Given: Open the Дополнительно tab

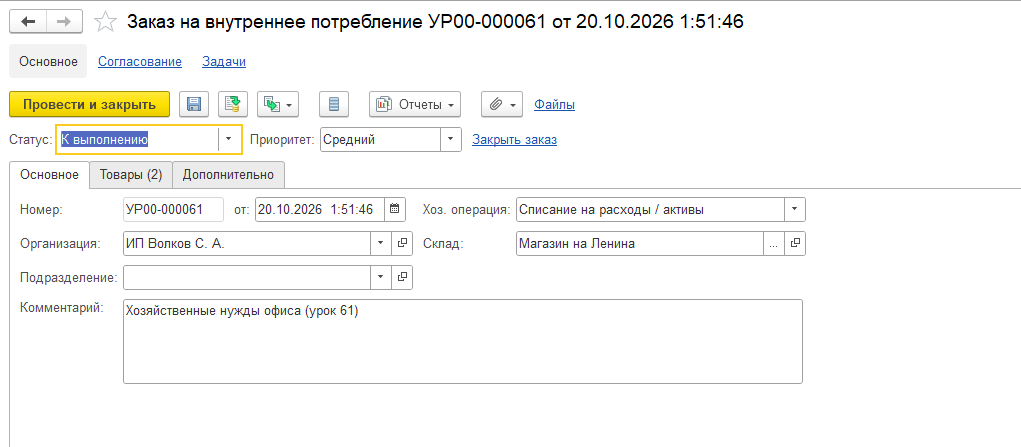Looking at the screenshot, I should 229,175.
